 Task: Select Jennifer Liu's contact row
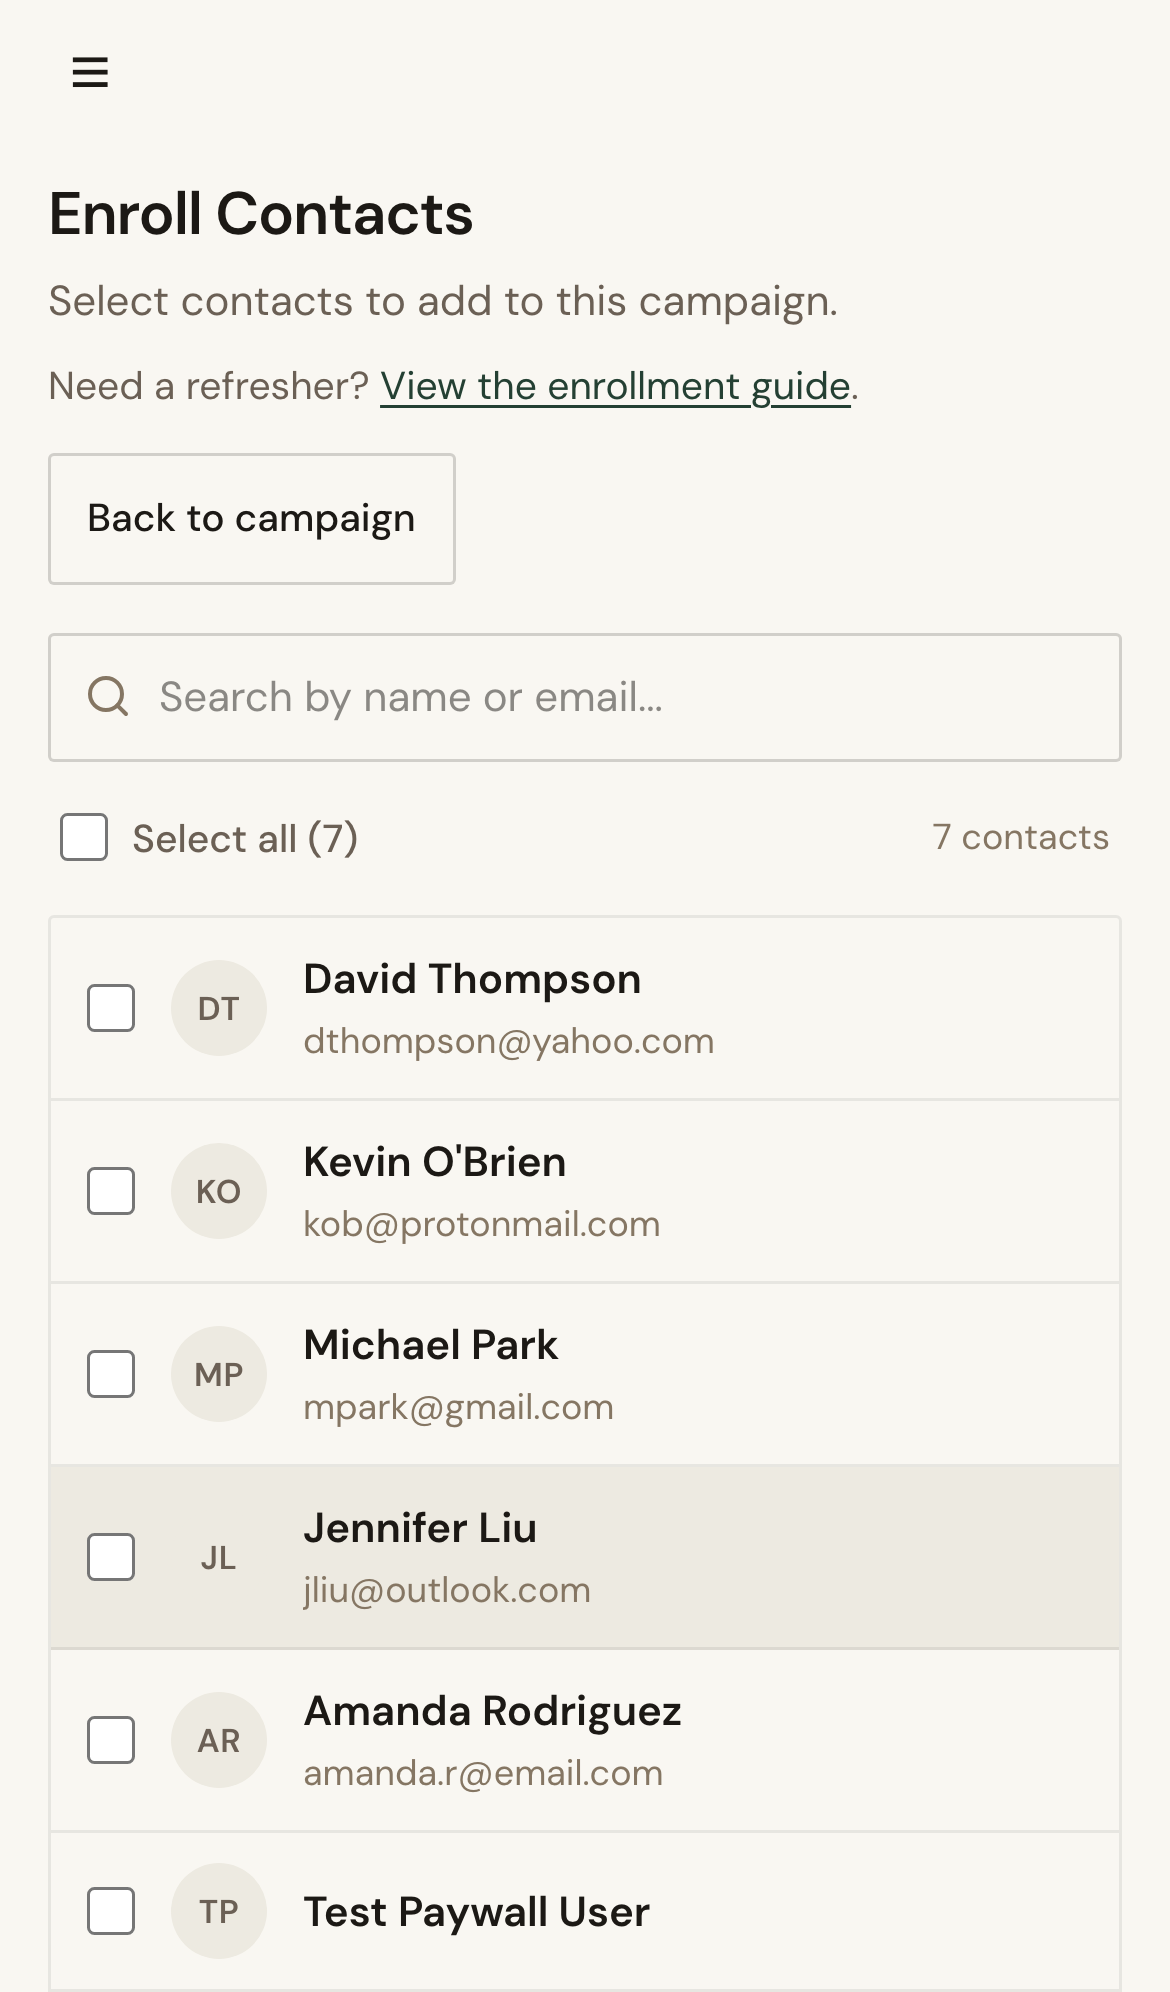coord(700,1556)
